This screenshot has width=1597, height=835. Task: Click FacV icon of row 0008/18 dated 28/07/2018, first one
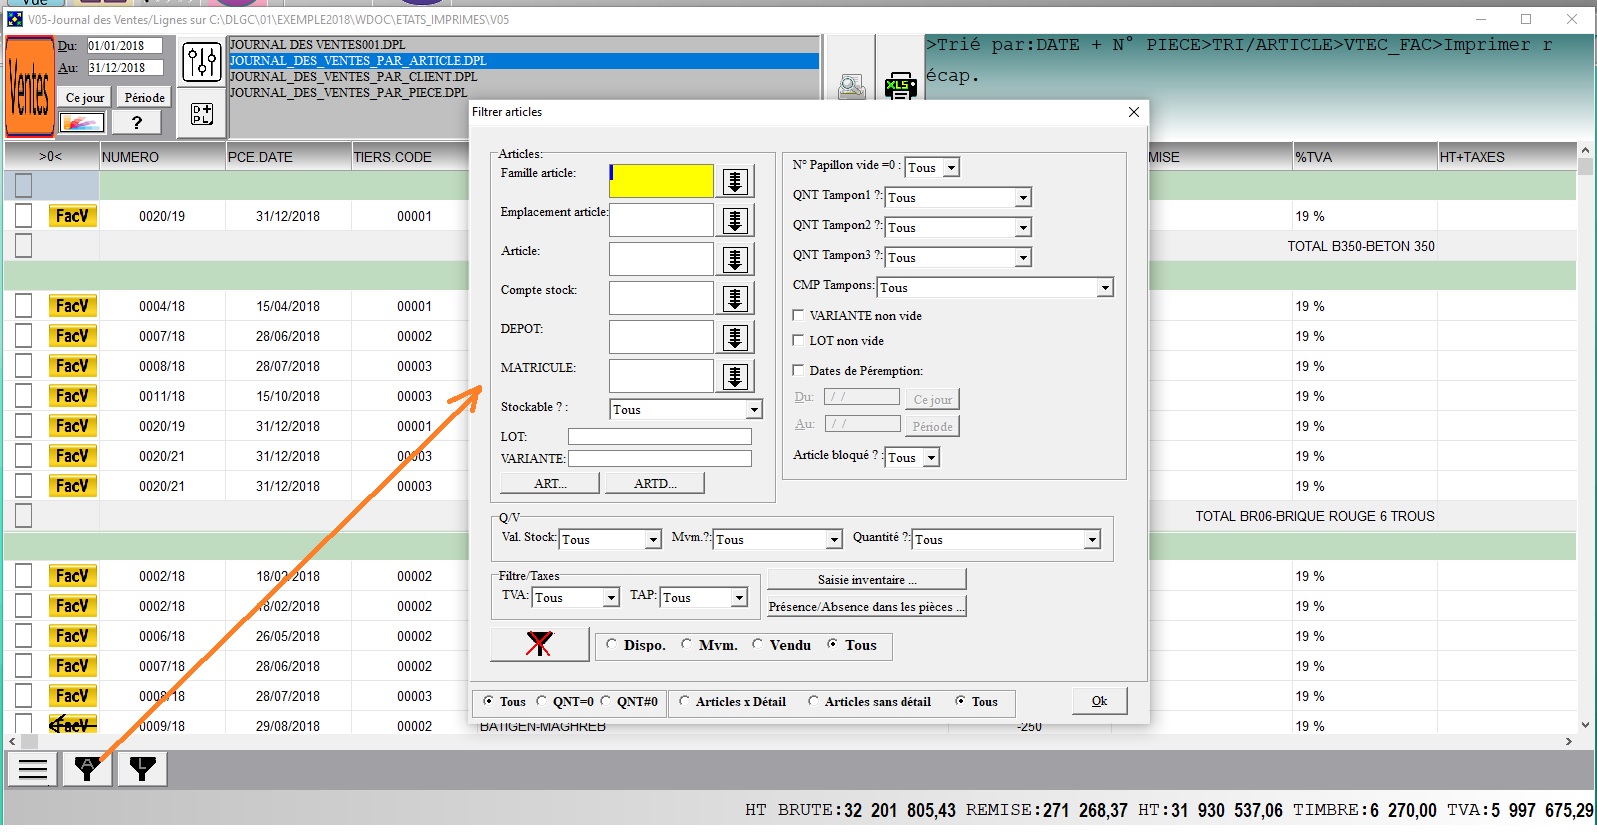pyautogui.click(x=72, y=366)
